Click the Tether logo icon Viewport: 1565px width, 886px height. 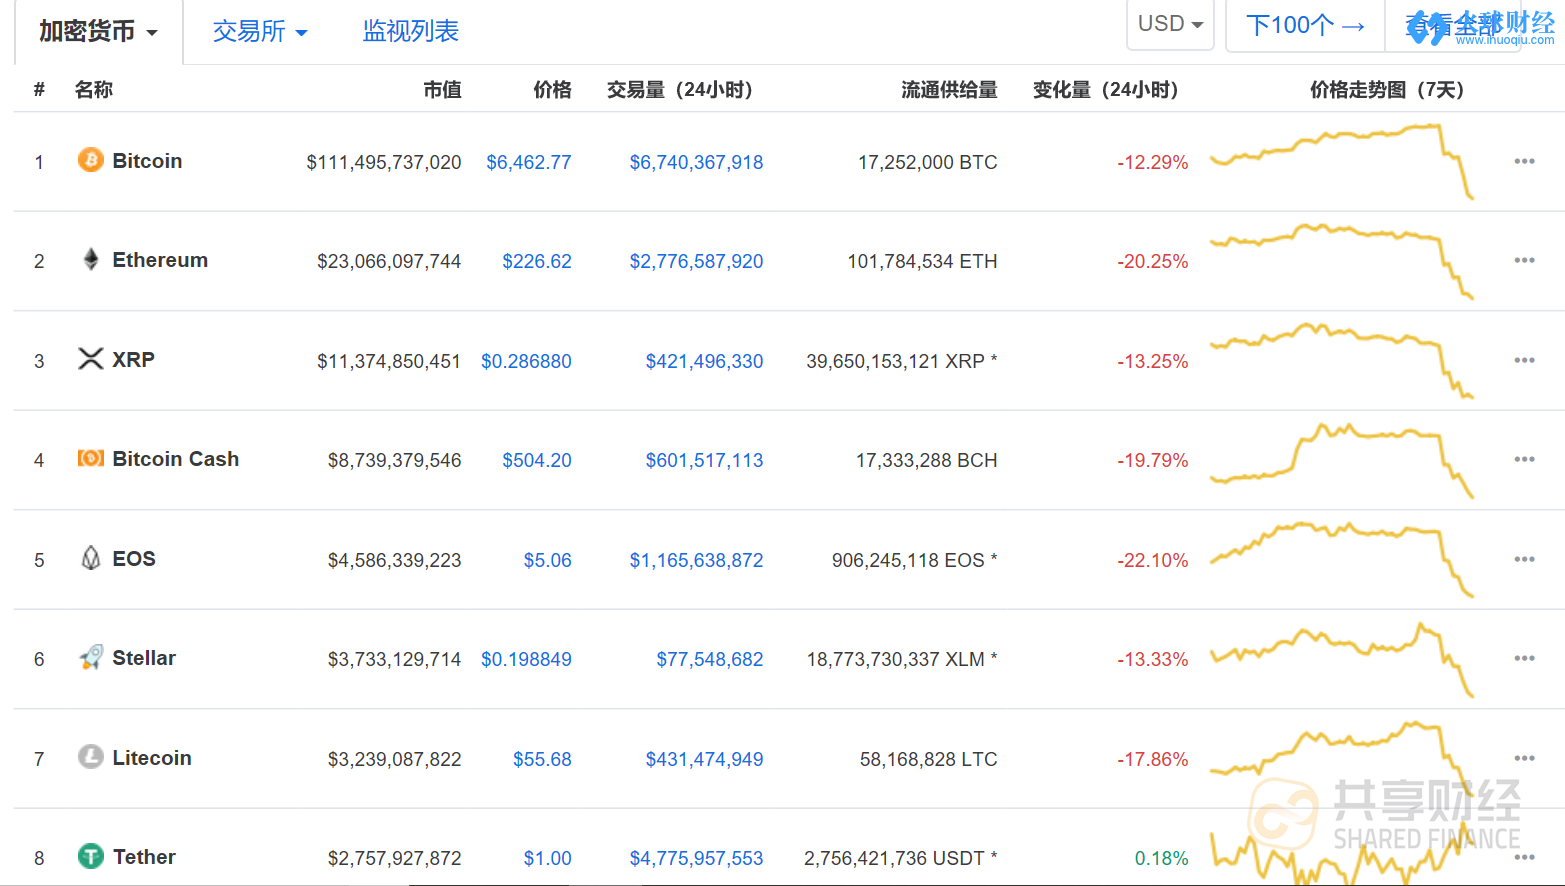91,856
